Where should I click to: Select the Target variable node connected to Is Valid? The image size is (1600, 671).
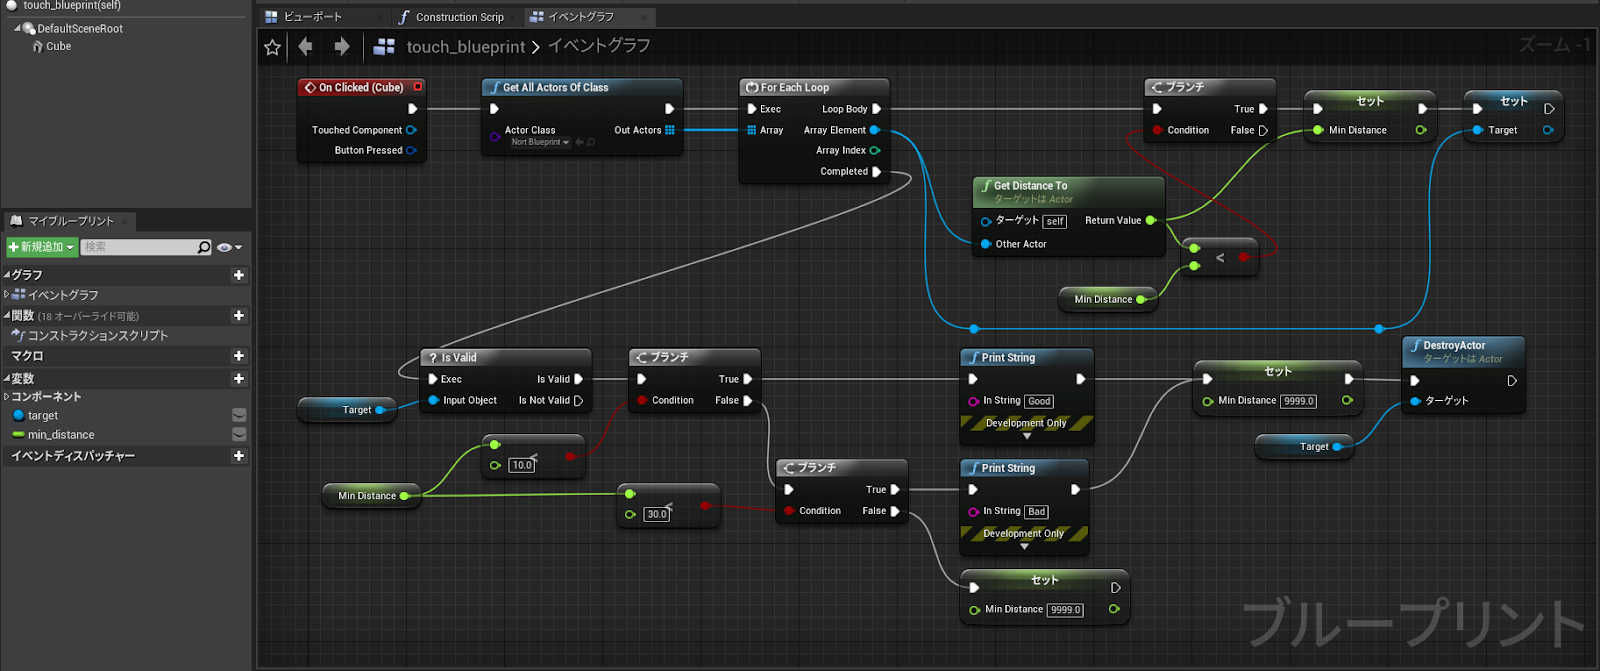tap(348, 410)
